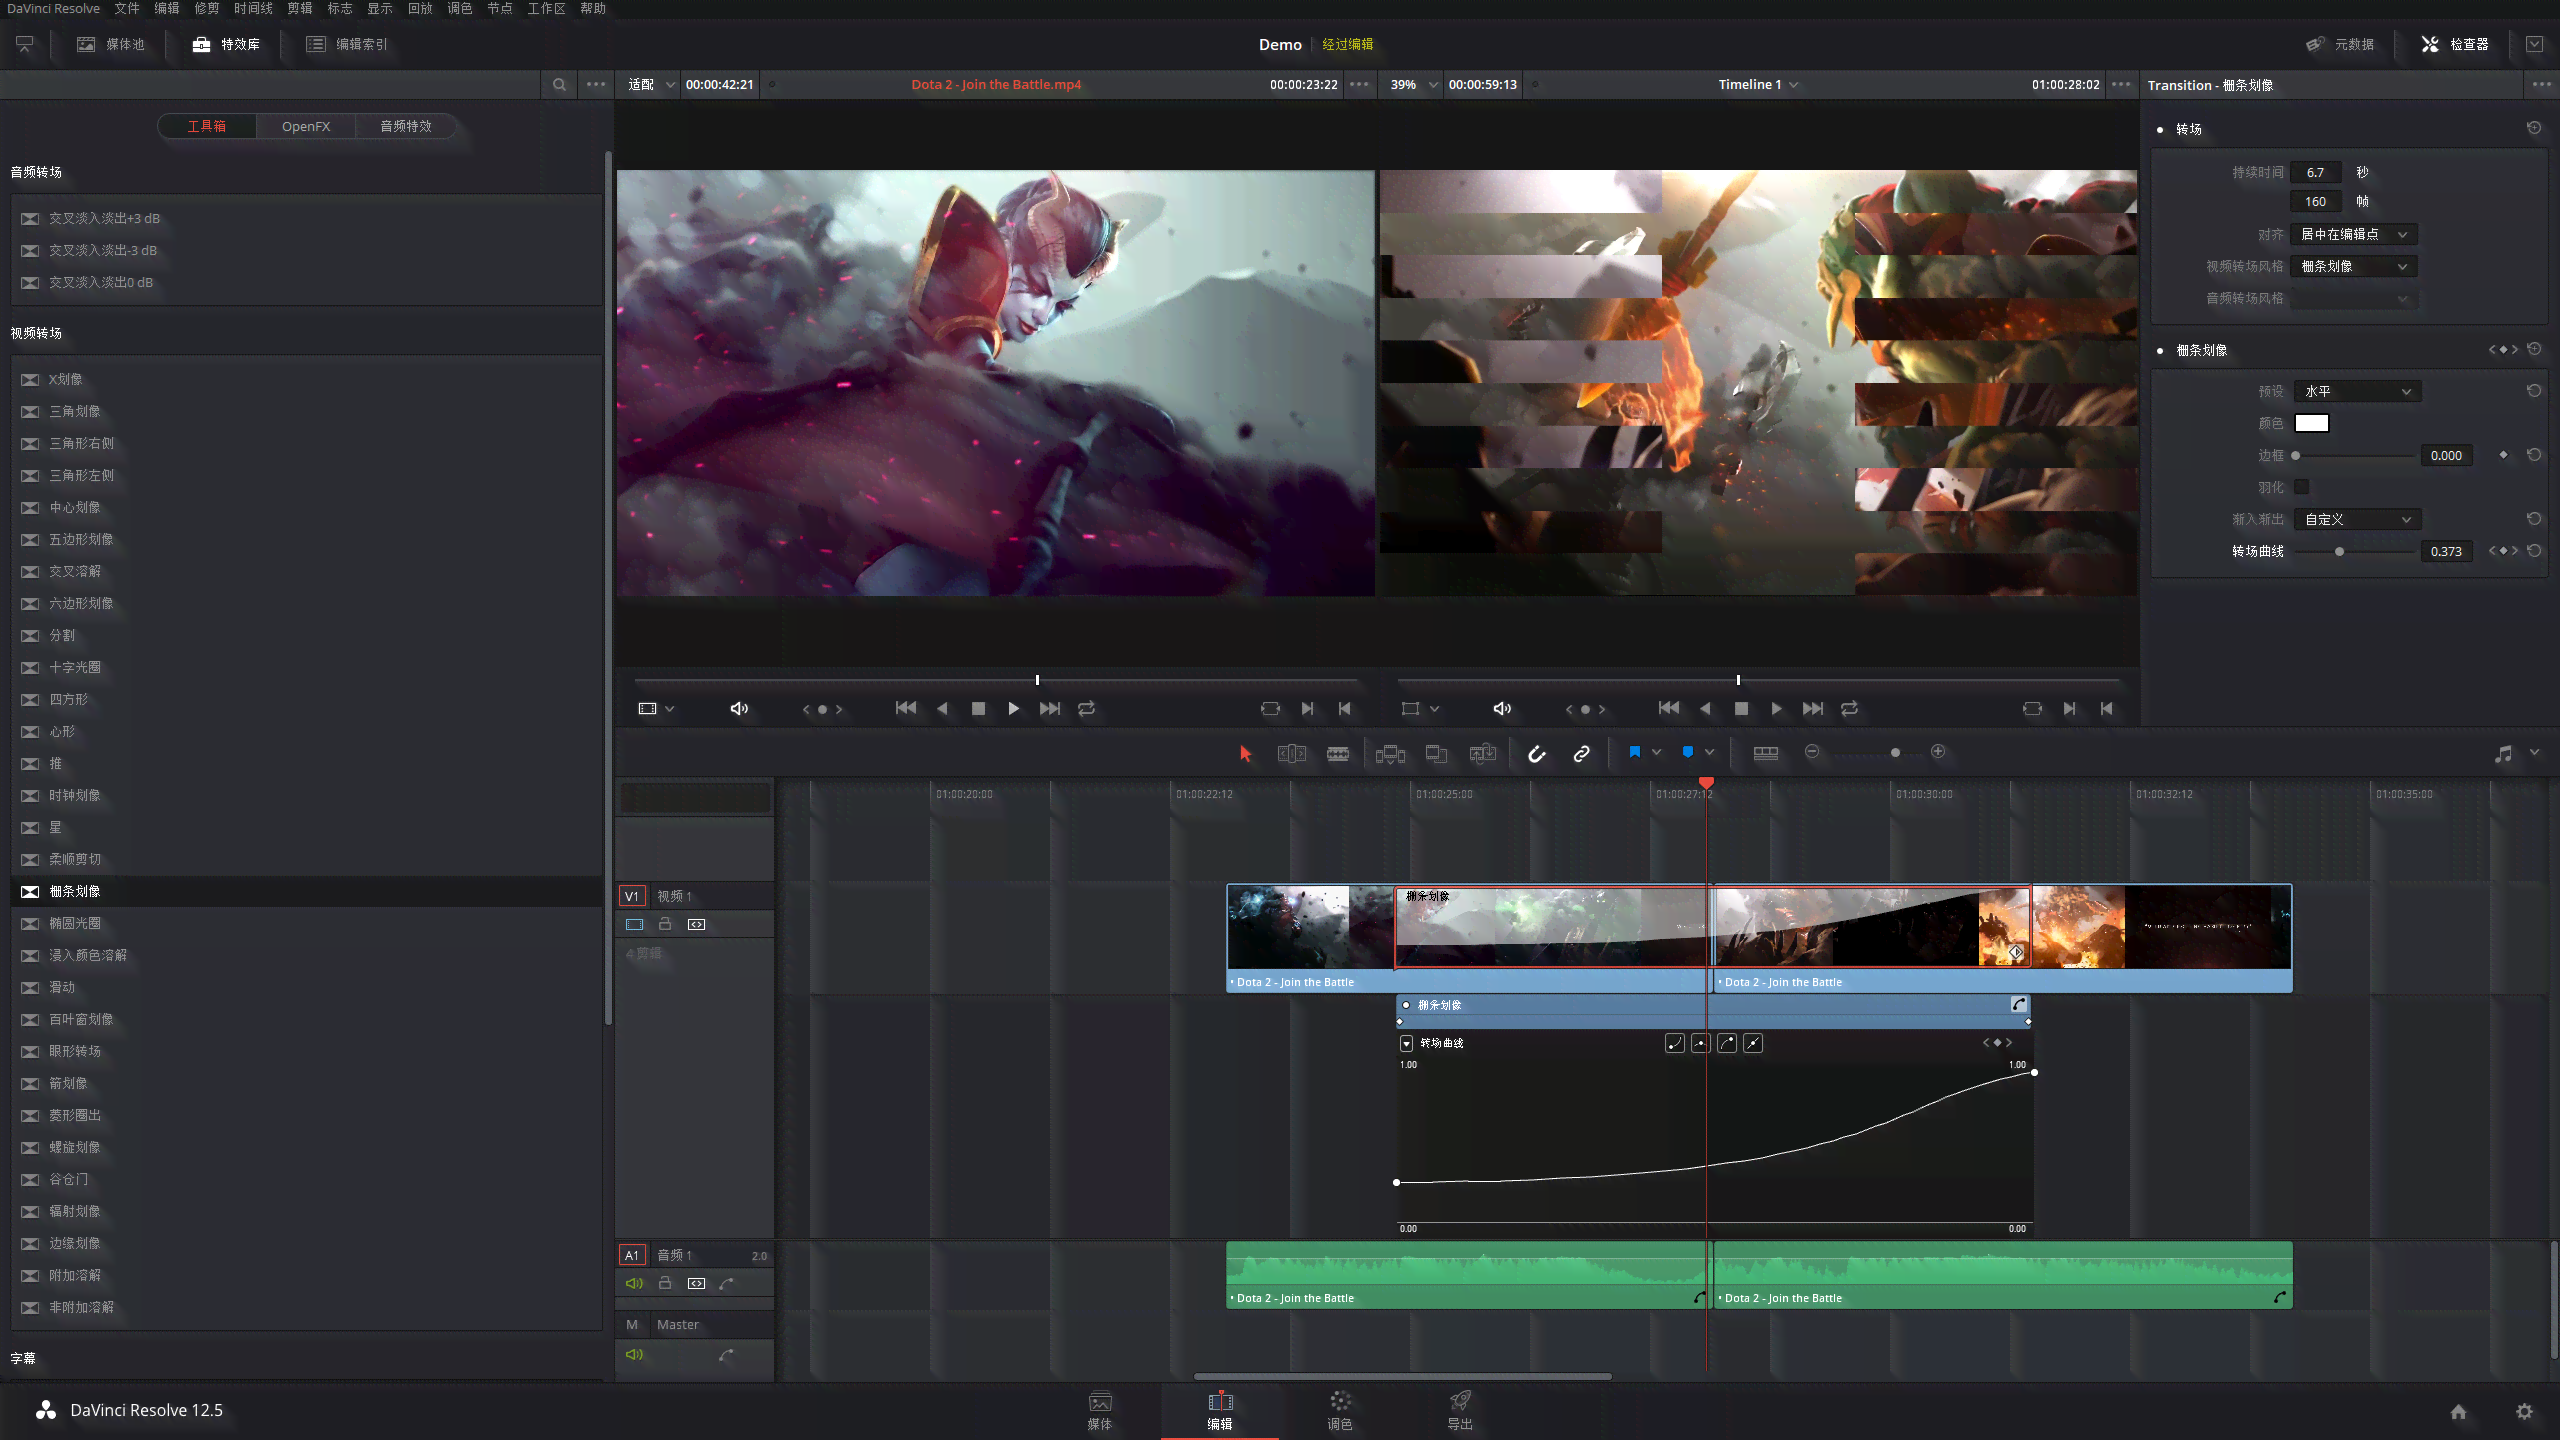Open the 导出 deliver page
The image size is (2560, 1440).
click(x=1460, y=1410)
